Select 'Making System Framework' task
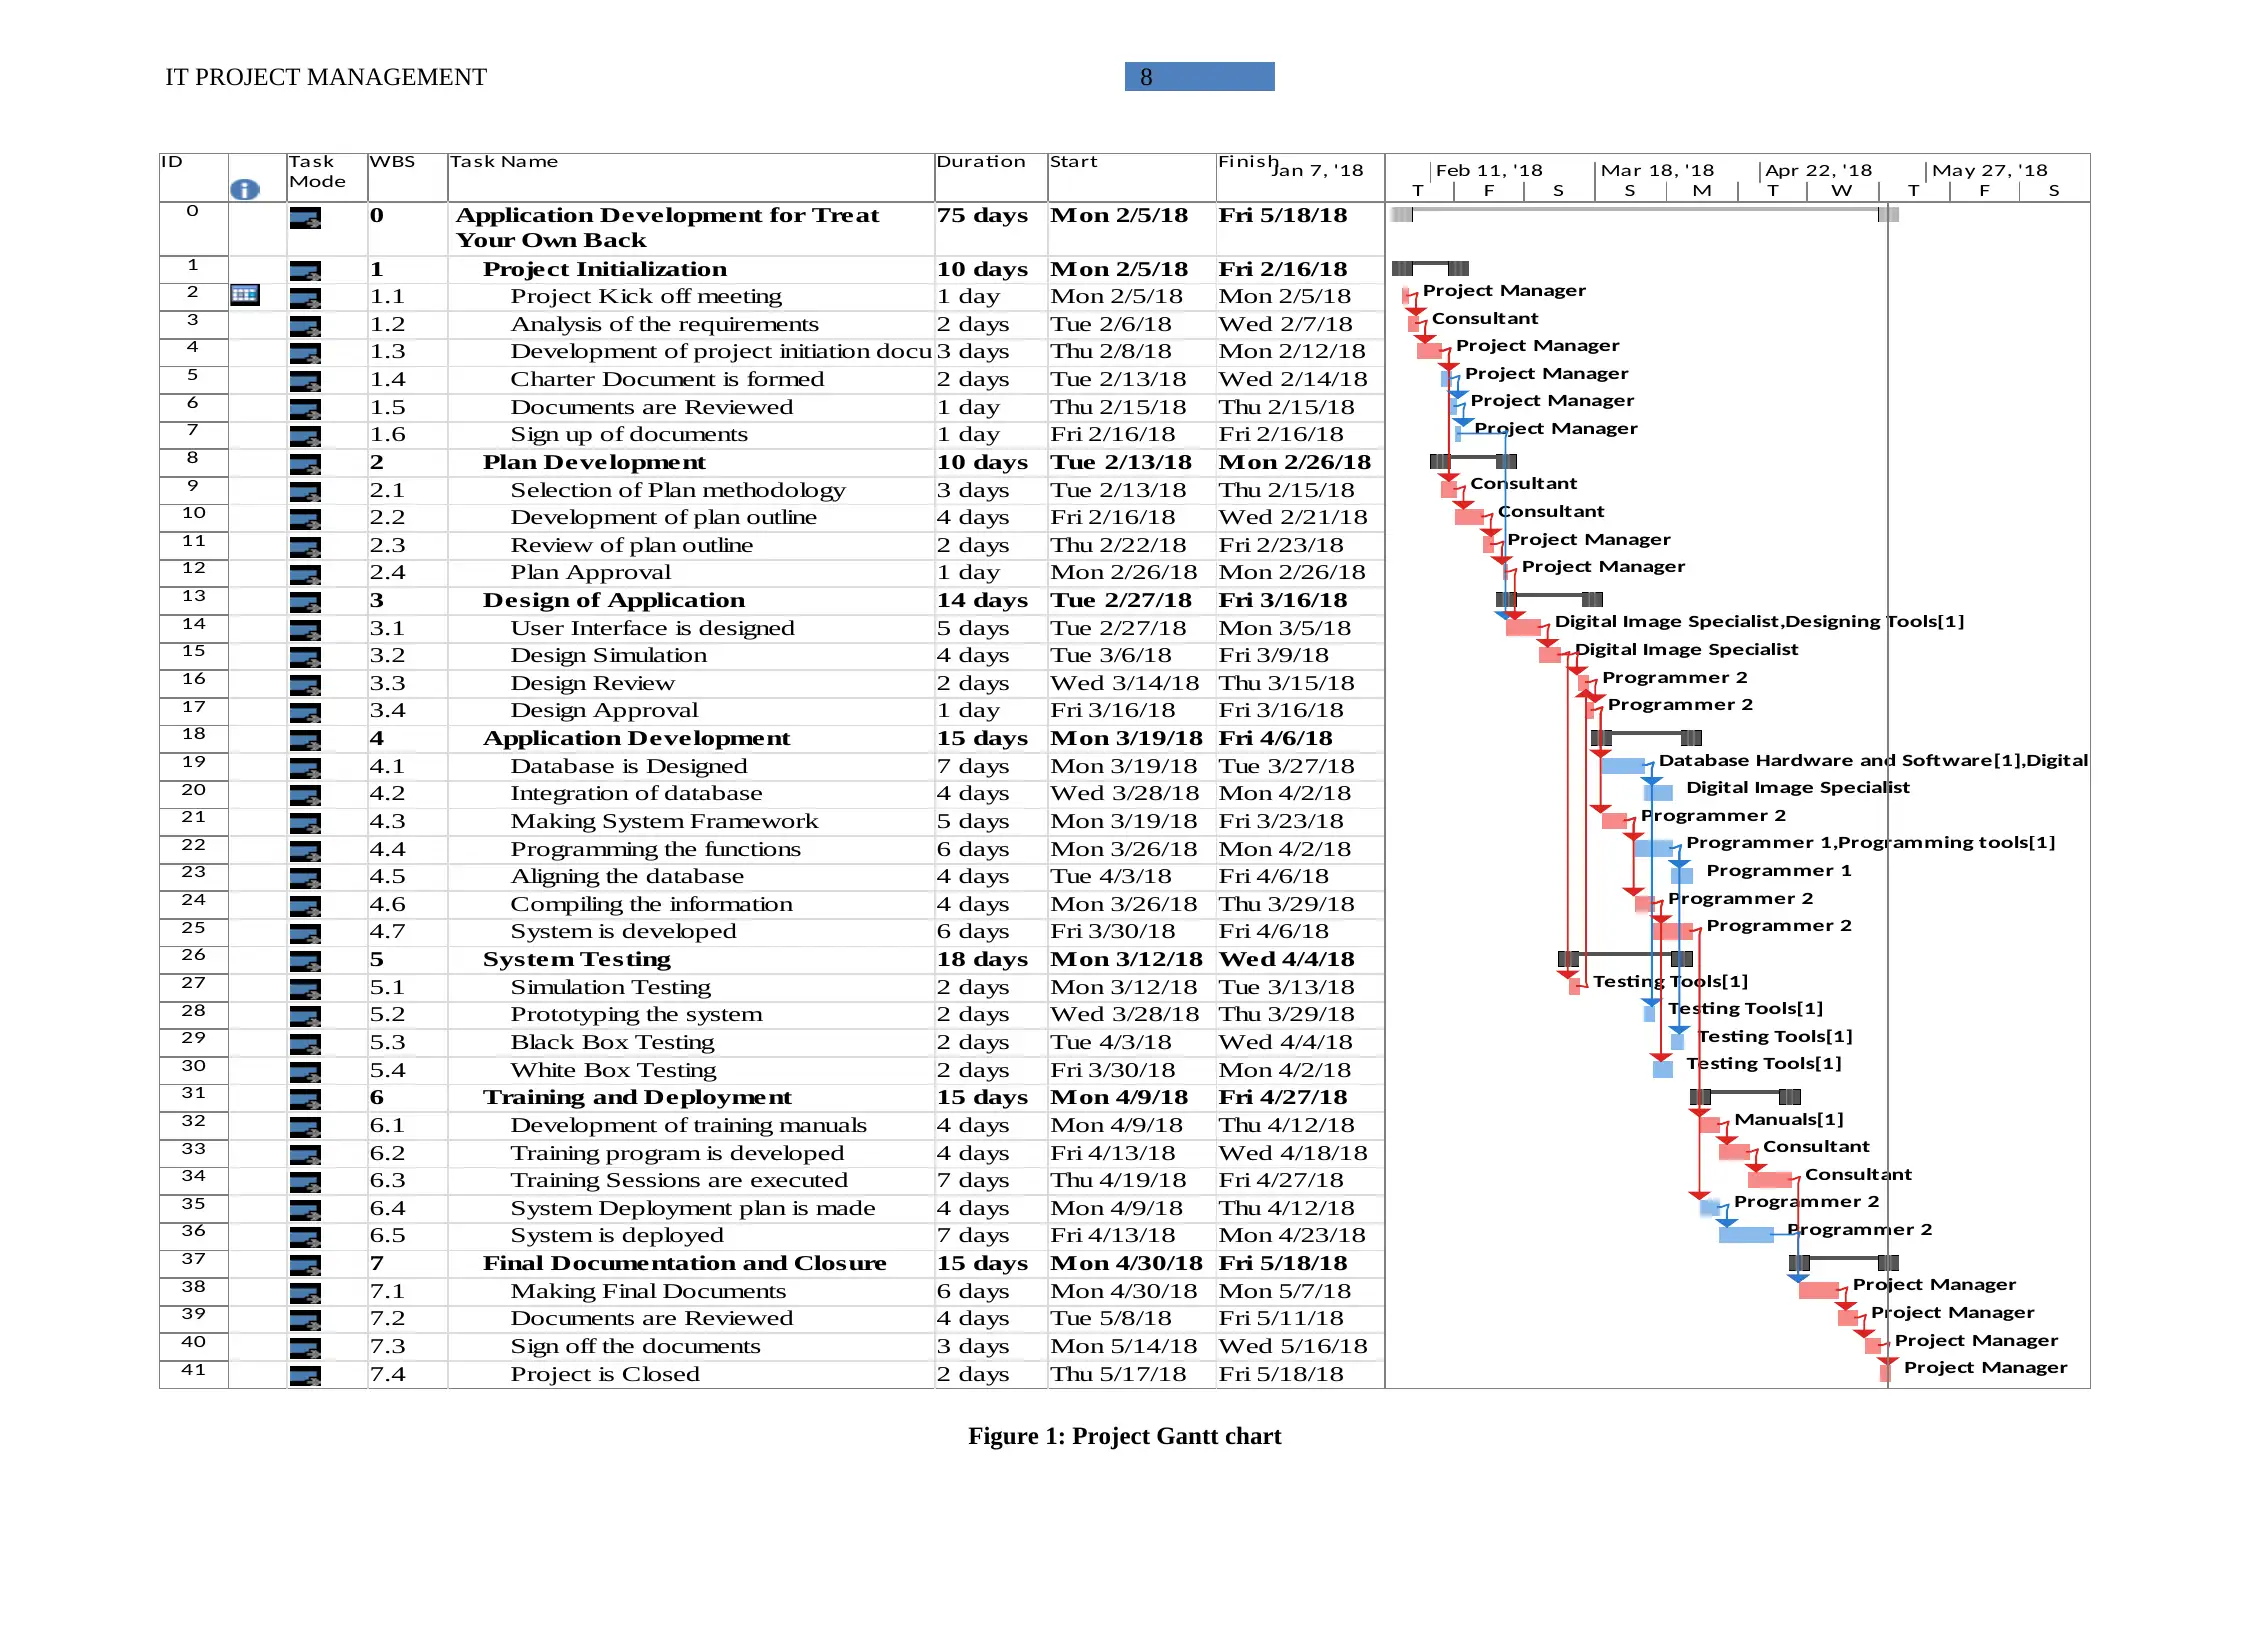The image size is (2250, 1650). point(664,821)
